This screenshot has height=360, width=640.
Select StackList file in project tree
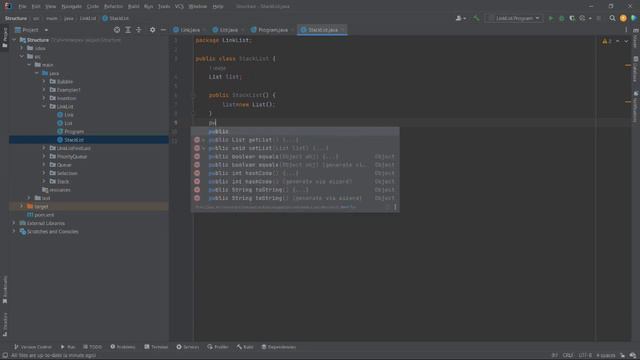point(73,140)
